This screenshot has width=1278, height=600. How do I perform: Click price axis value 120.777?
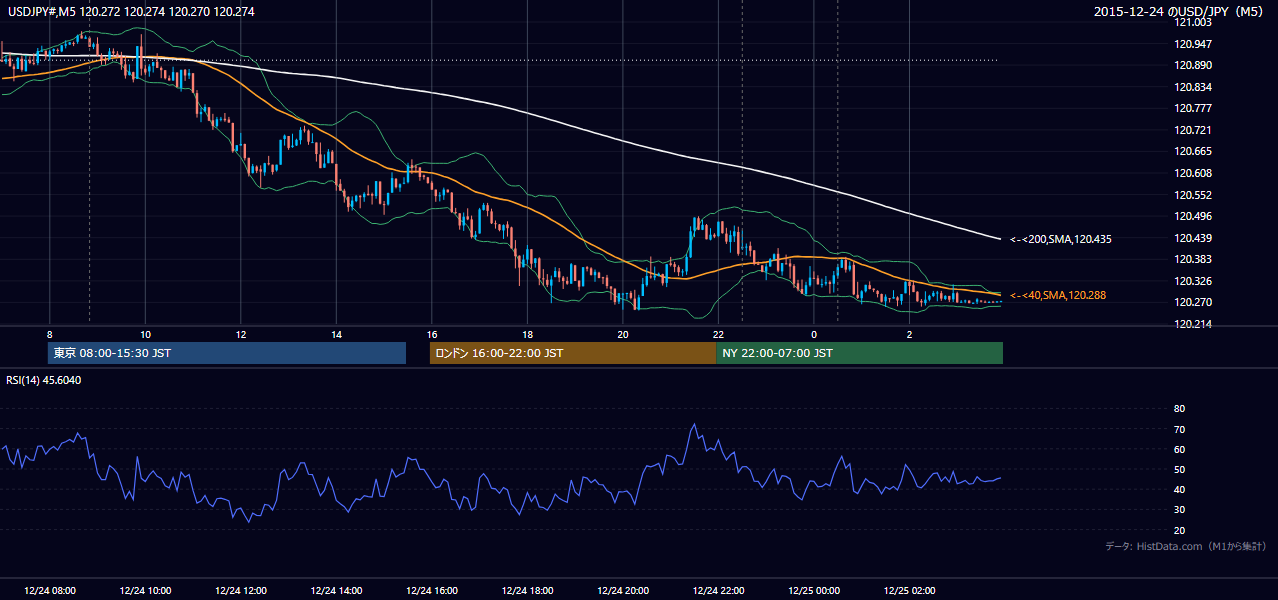click(x=1192, y=108)
